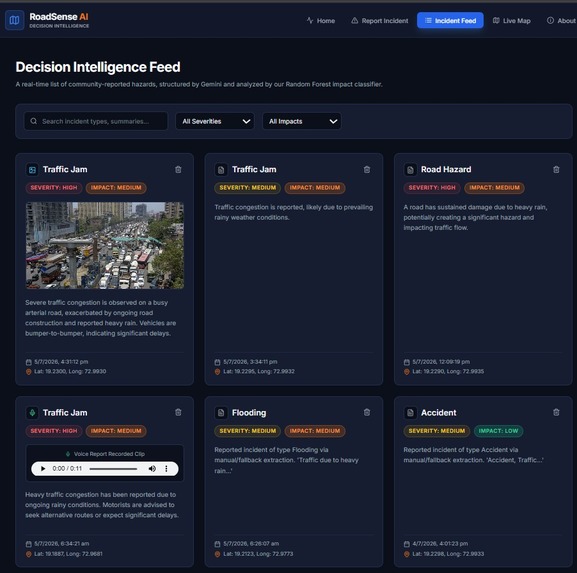This screenshot has width=577, height=573.
Task: Click the audio player seek bar
Action: coord(113,468)
